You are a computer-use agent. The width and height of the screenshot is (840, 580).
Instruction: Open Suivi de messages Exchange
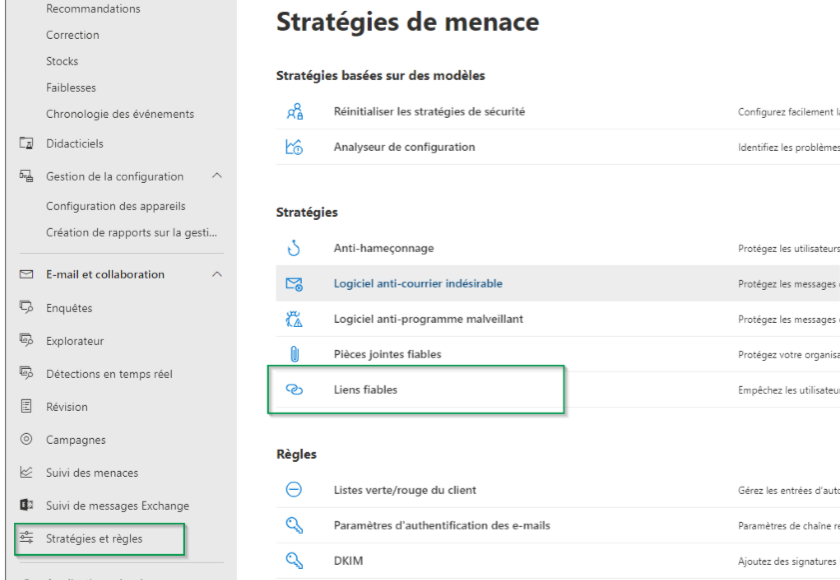pyautogui.click(x=117, y=506)
